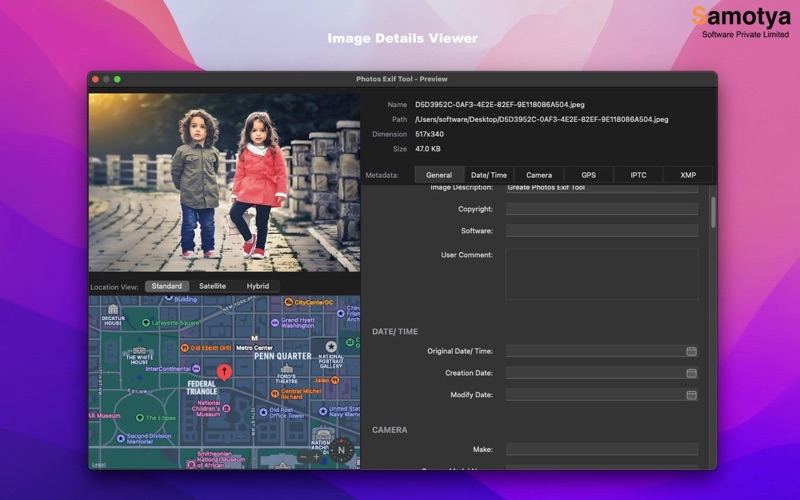Click Central Michel Richard marker
This screenshot has width=800, height=500.
coord(274,393)
